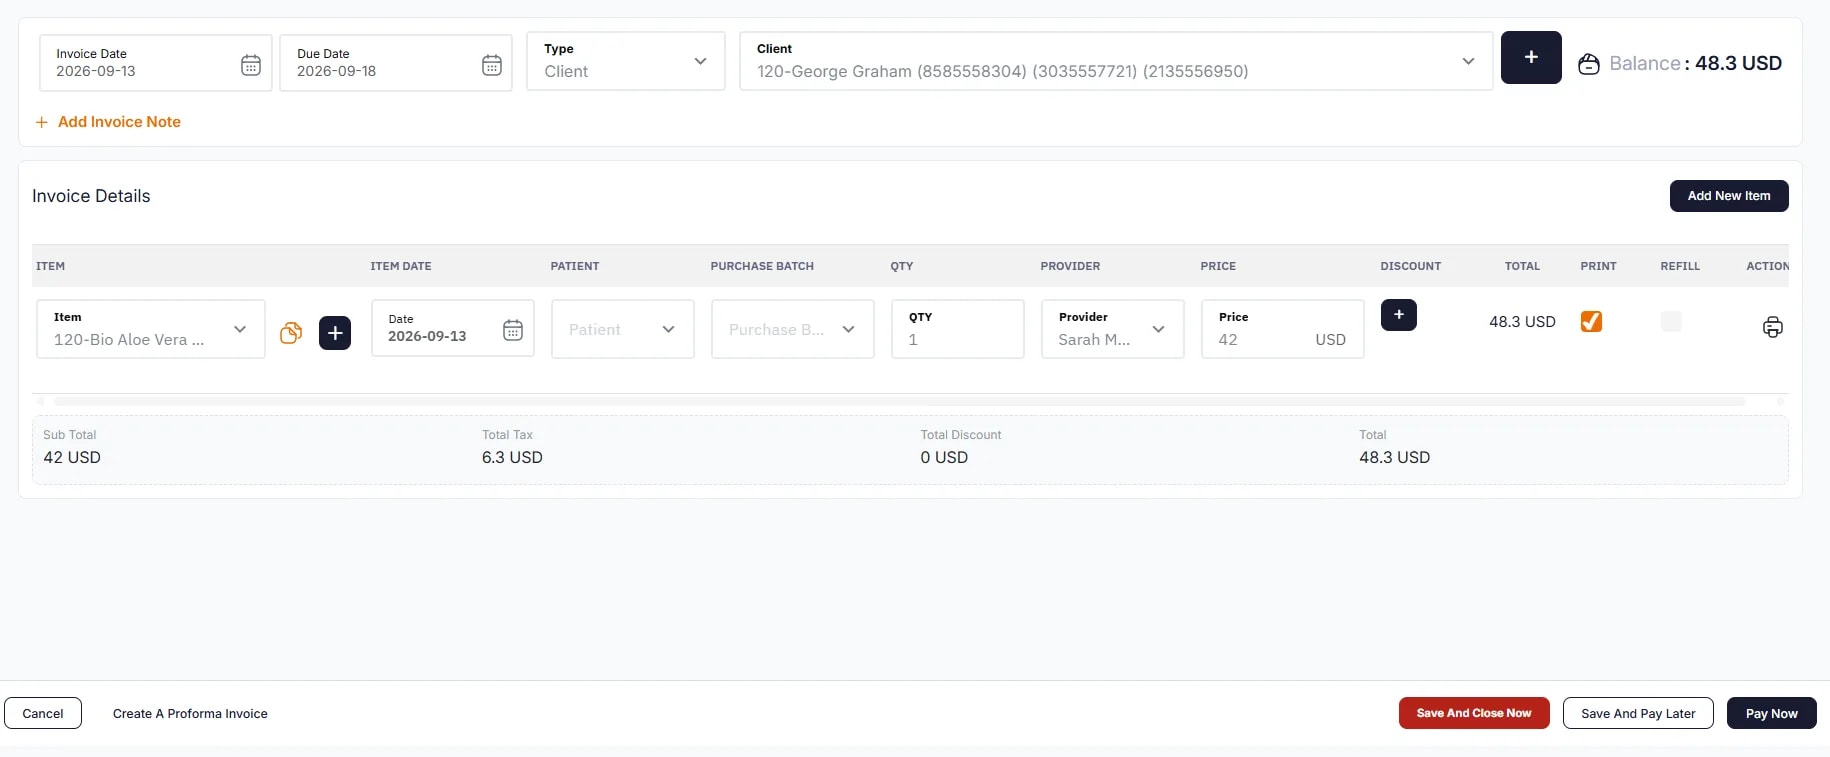Click the Discount plus button
The image size is (1830, 757).
1399,315
